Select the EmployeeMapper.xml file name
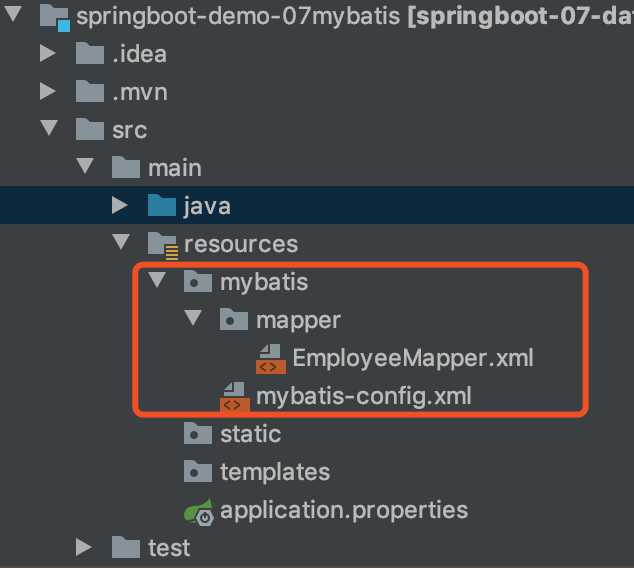This screenshot has width=634, height=568. [x=413, y=358]
